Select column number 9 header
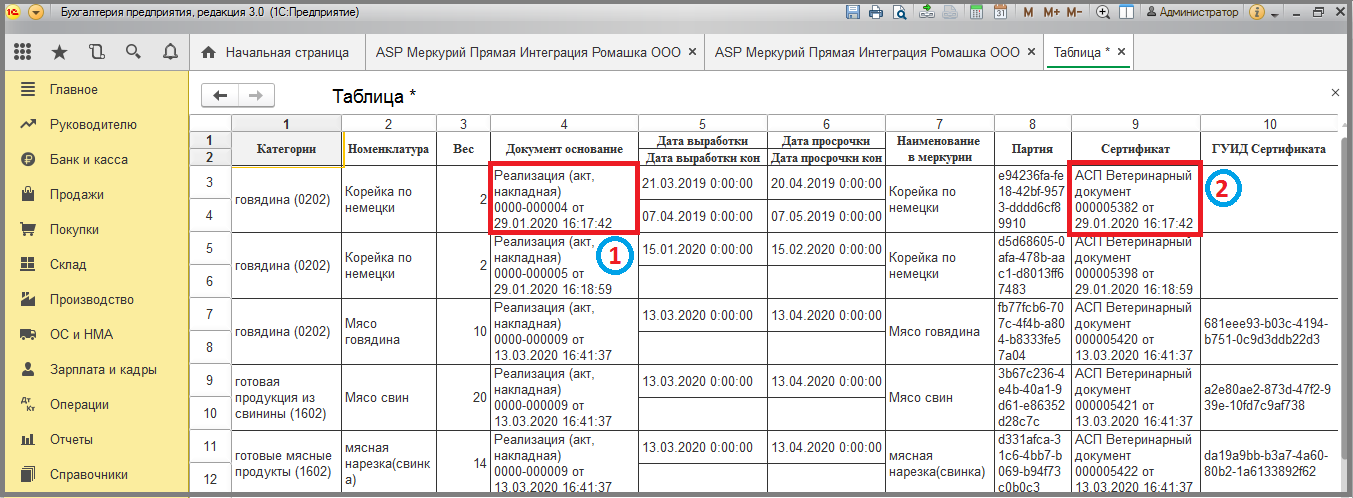Viewport: 1353px width, 498px height. point(1135,124)
